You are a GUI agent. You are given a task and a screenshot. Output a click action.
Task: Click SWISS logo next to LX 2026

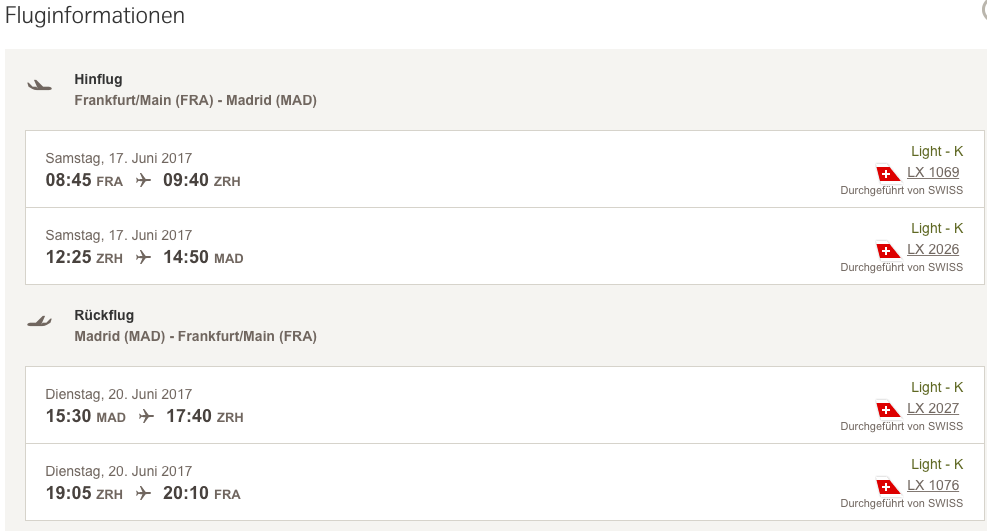pos(888,250)
